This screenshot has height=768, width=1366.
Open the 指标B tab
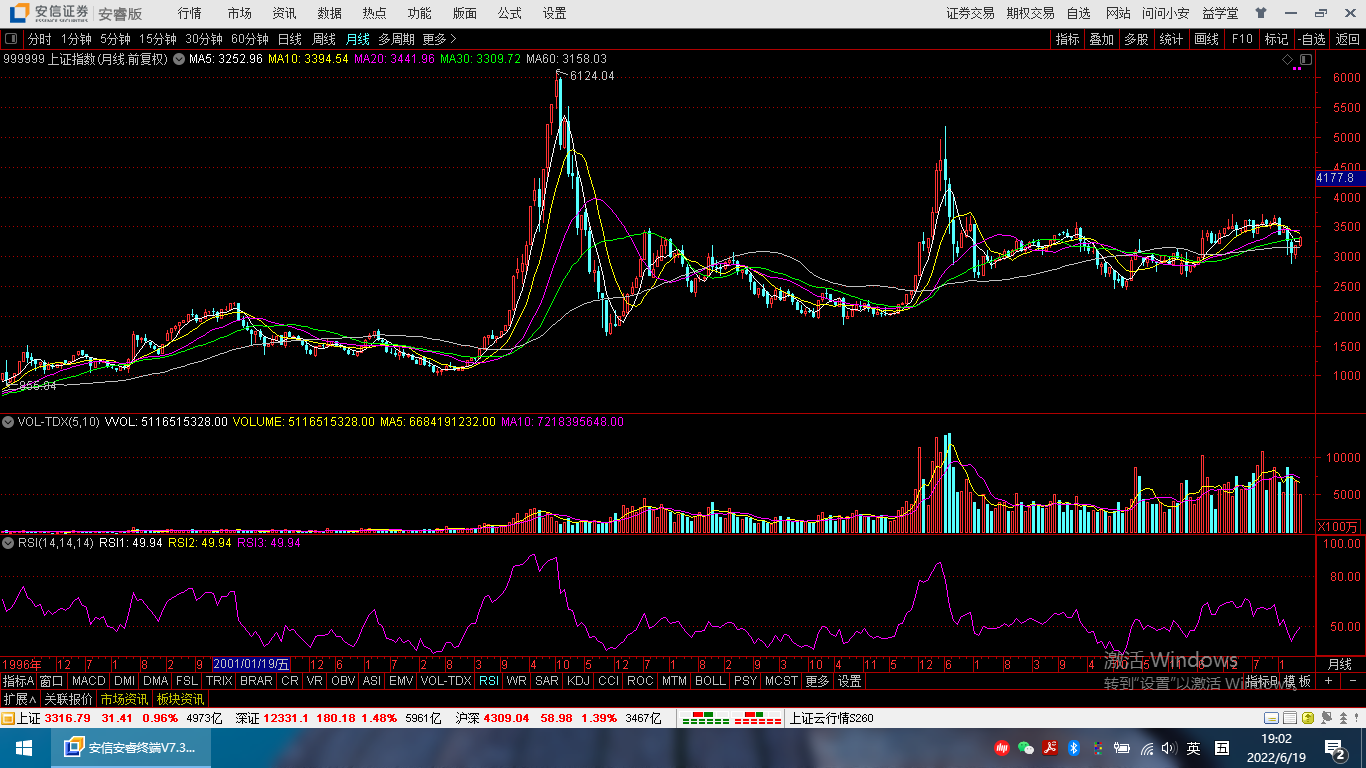[1262, 681]
